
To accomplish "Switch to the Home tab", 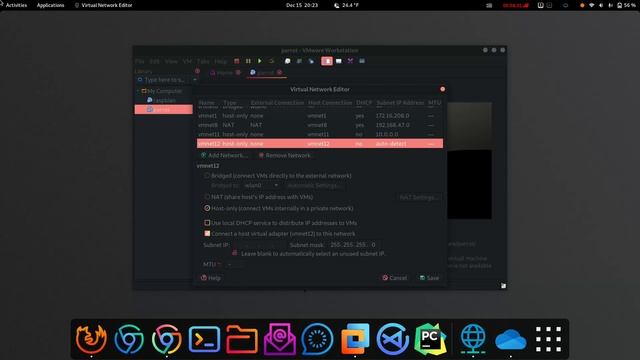I will (224, 73).
